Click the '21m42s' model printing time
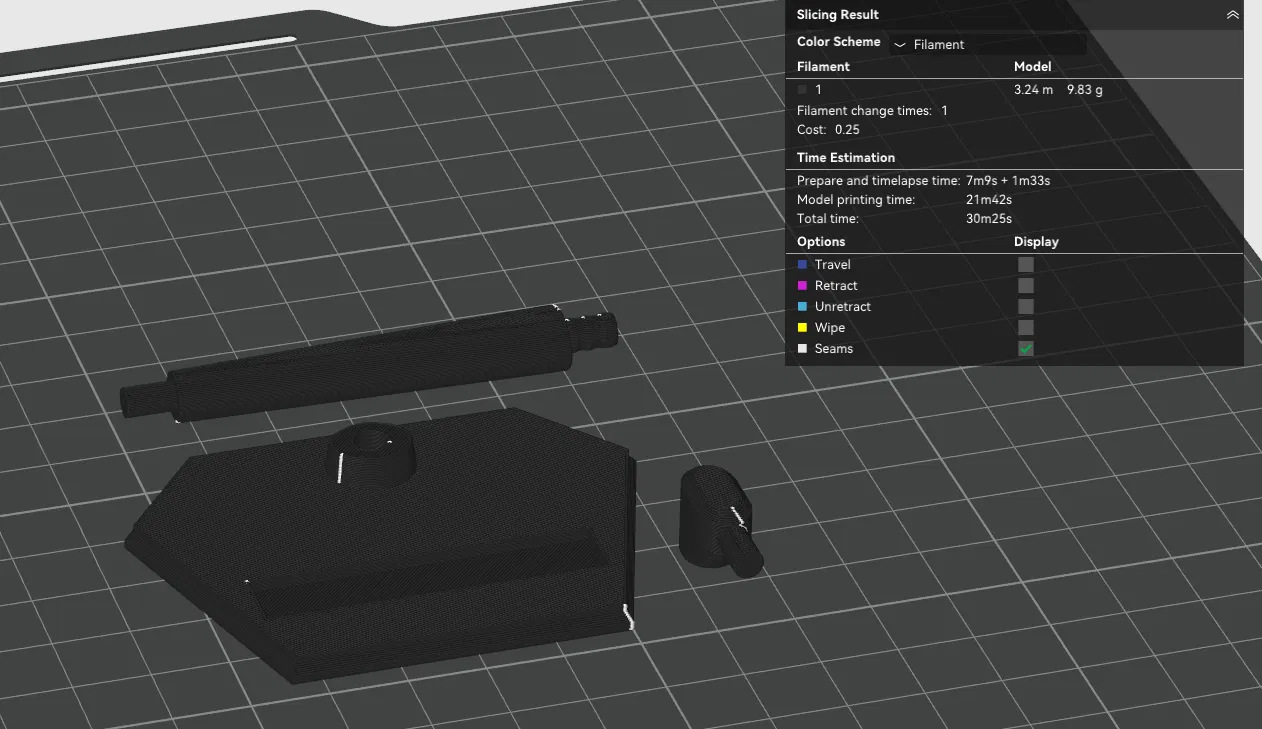 989,200
